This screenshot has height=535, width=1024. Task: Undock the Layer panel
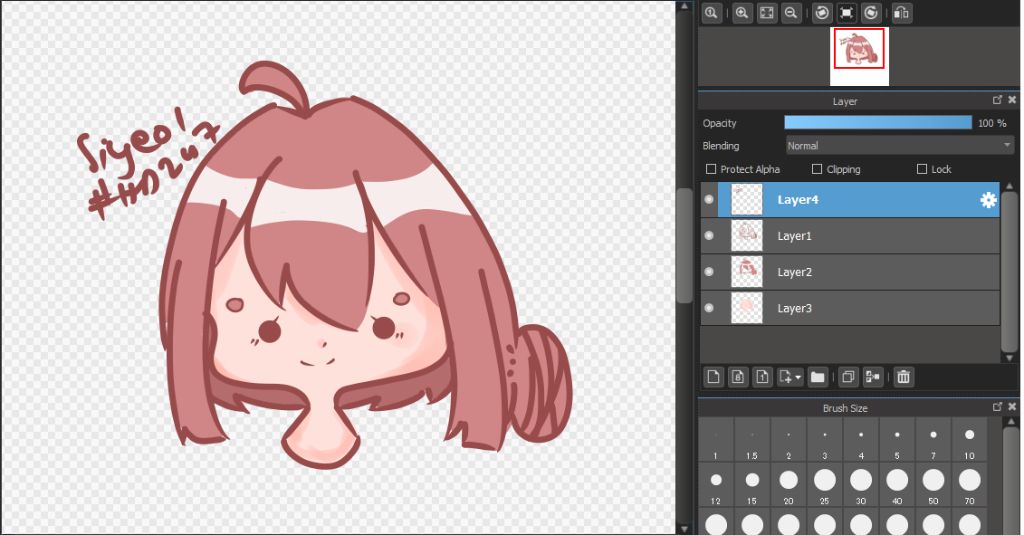click(x=997, y=100)
